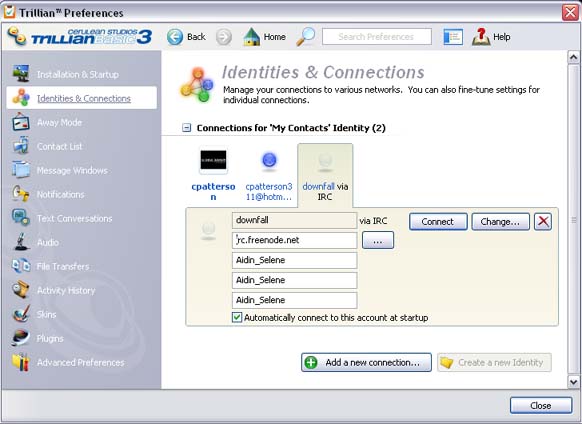Click the second Aidin_Selene nickname field
This screenshot has height=424, width=582.
coord(294,280)
